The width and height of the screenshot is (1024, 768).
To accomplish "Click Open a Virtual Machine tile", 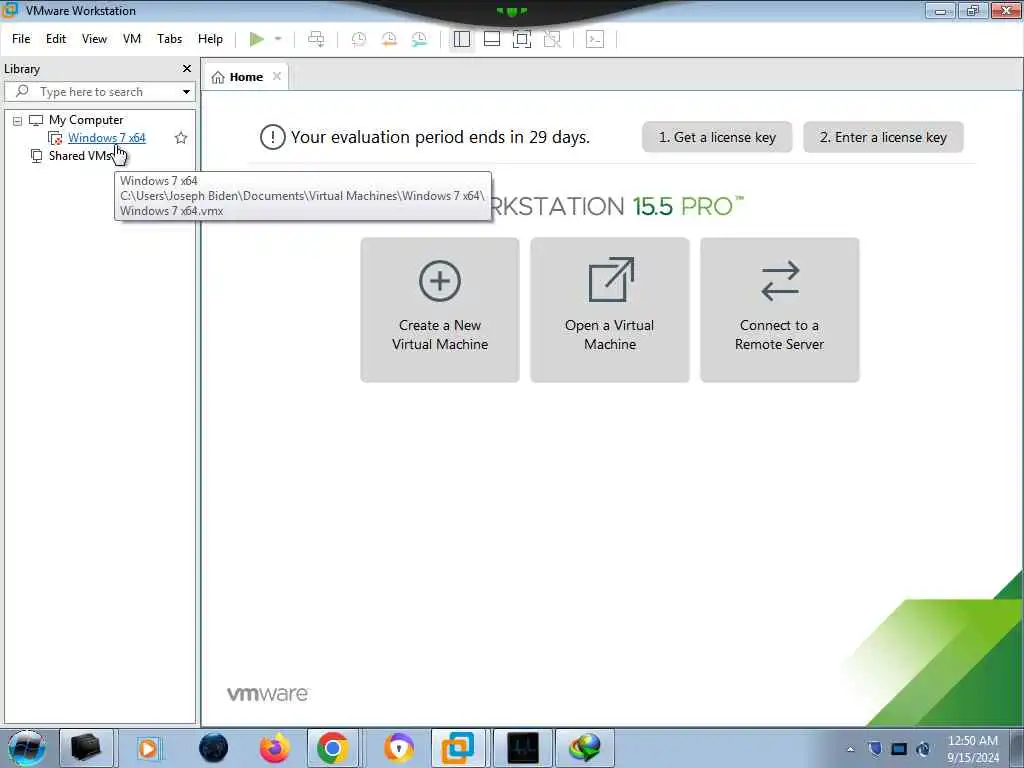I will tap(610, 310).
